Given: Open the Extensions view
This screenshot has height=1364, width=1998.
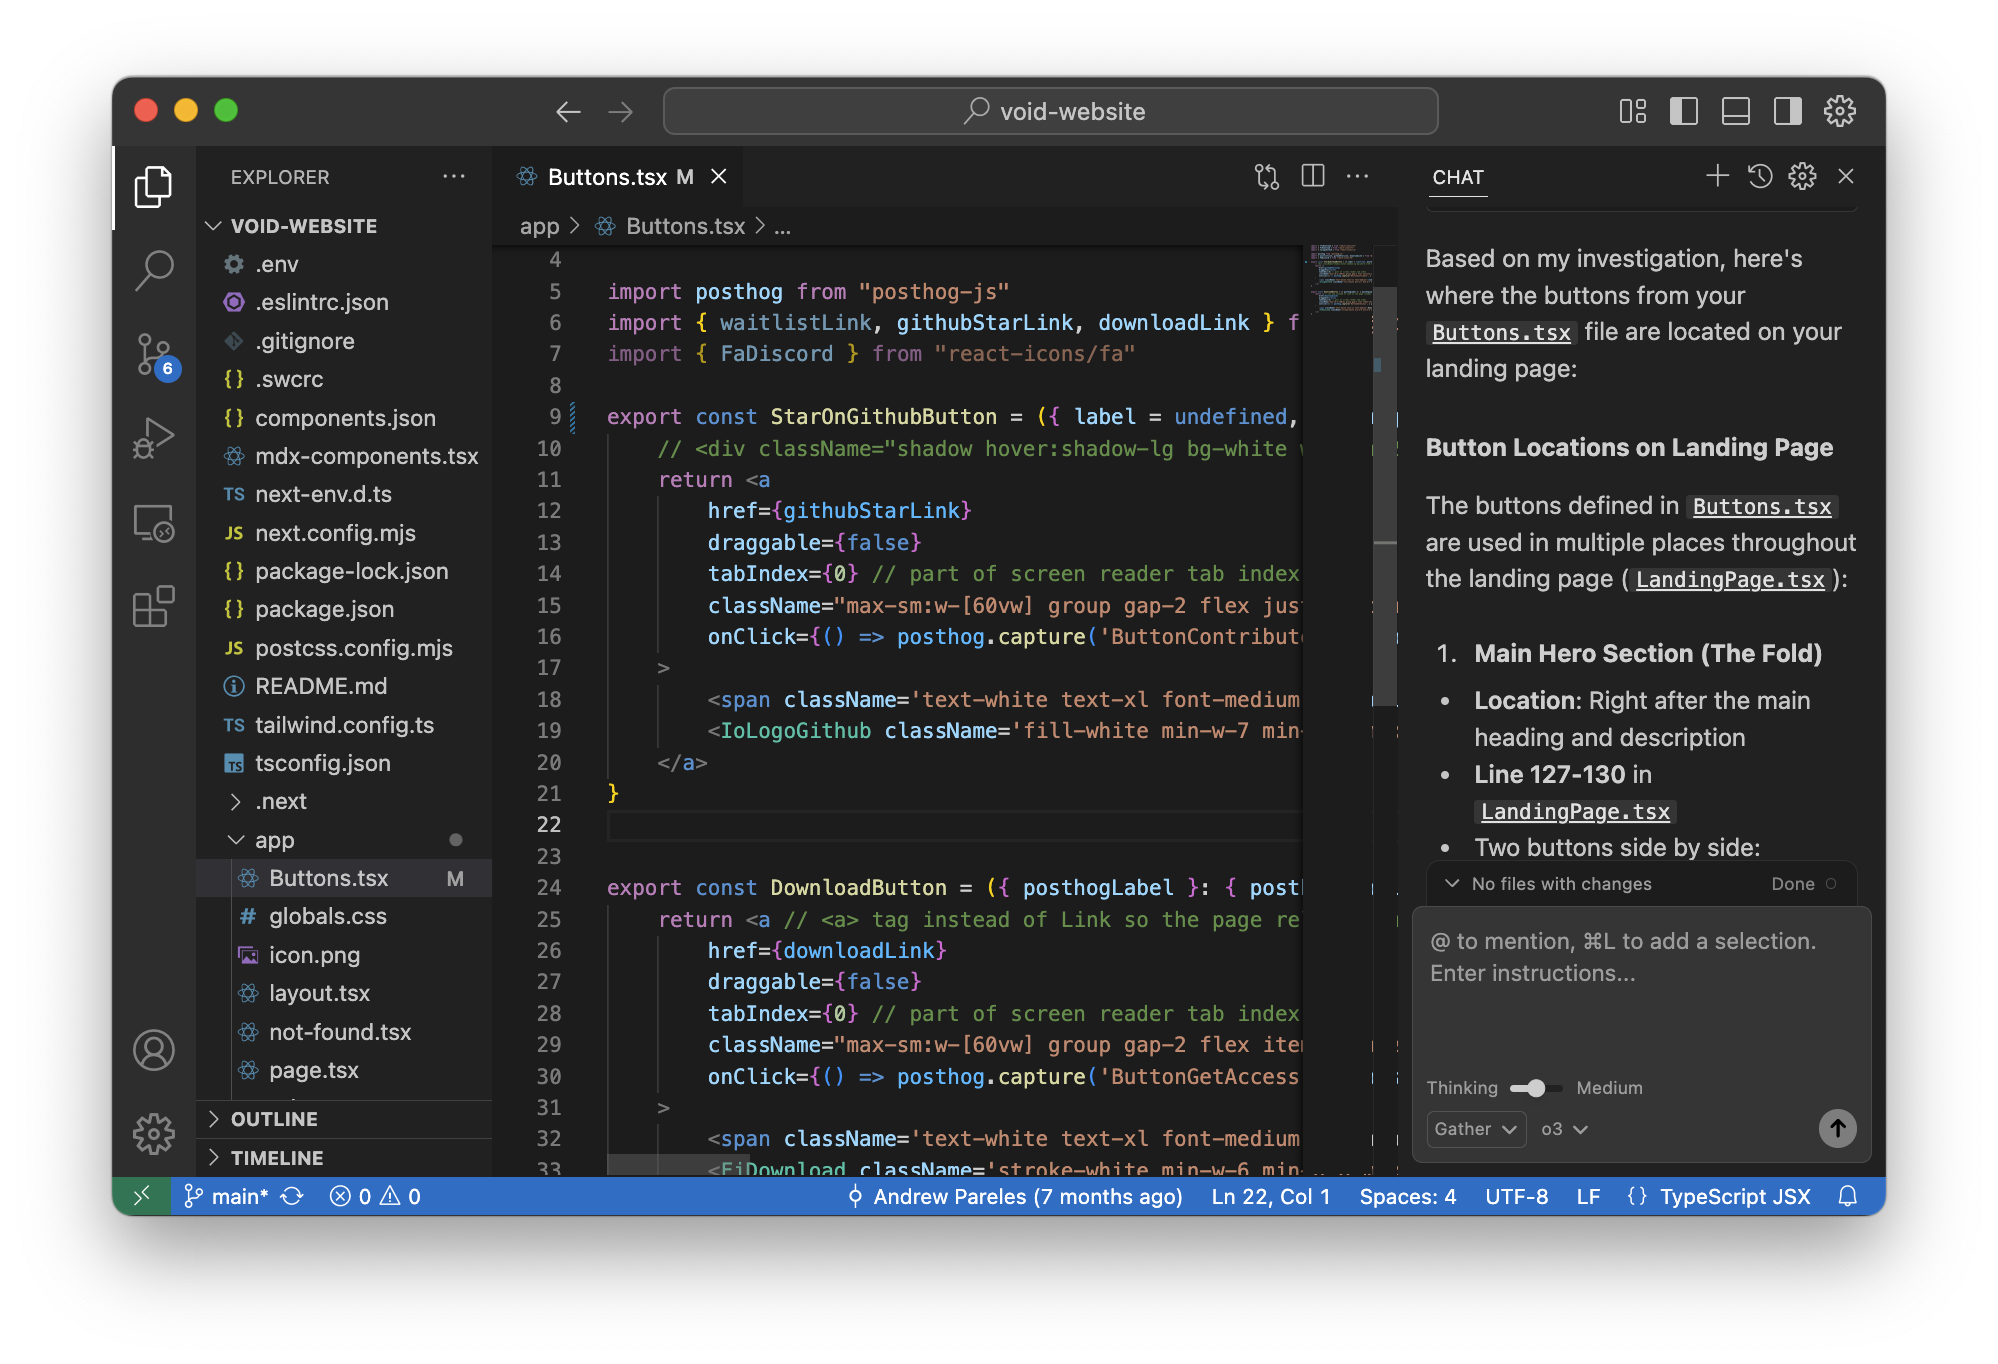Looking at the screenshot, I should (154, 607).
